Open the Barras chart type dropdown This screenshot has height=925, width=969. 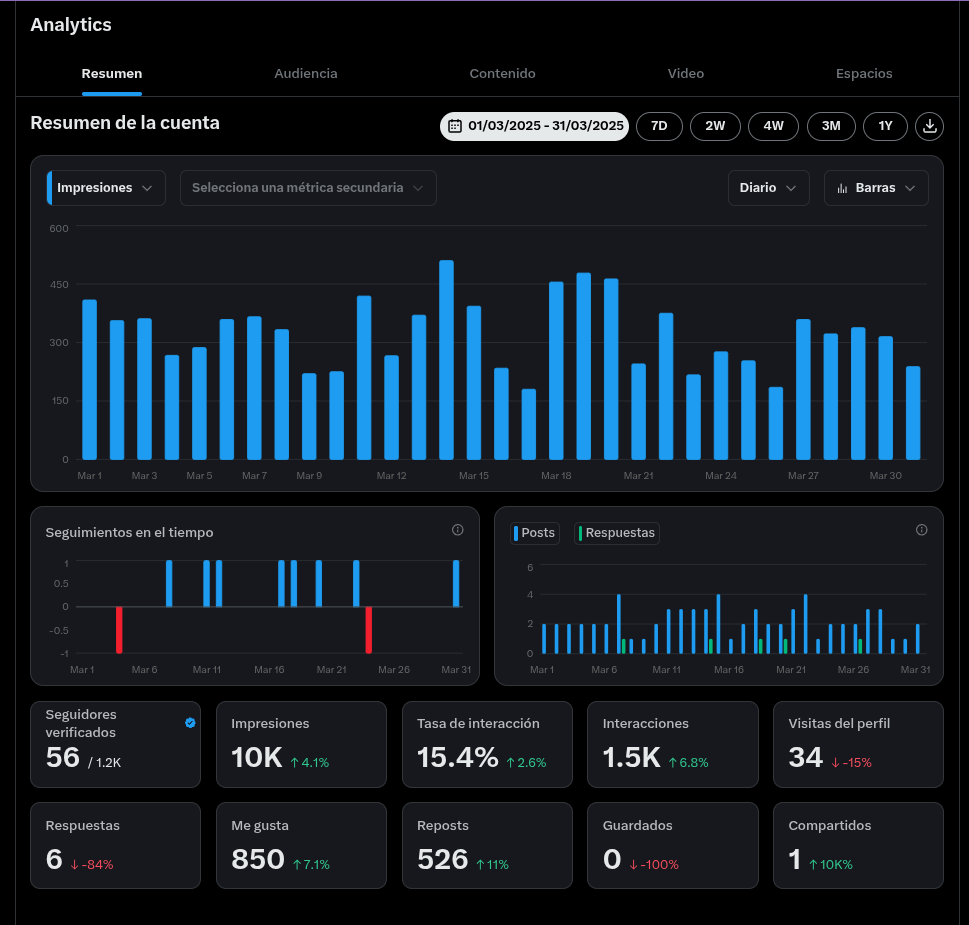point(876,188)
